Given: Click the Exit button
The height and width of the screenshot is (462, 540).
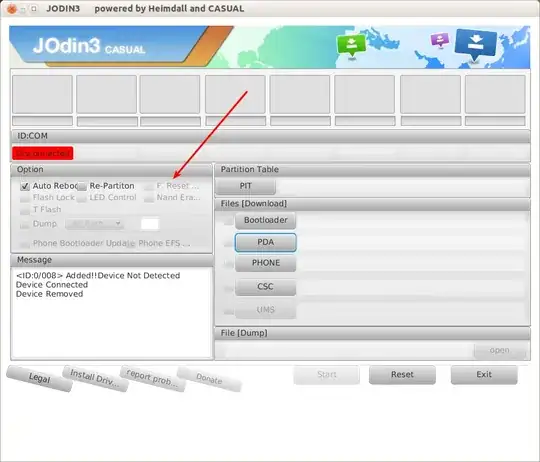Looking at the screenshot, I should click(484, 375).
